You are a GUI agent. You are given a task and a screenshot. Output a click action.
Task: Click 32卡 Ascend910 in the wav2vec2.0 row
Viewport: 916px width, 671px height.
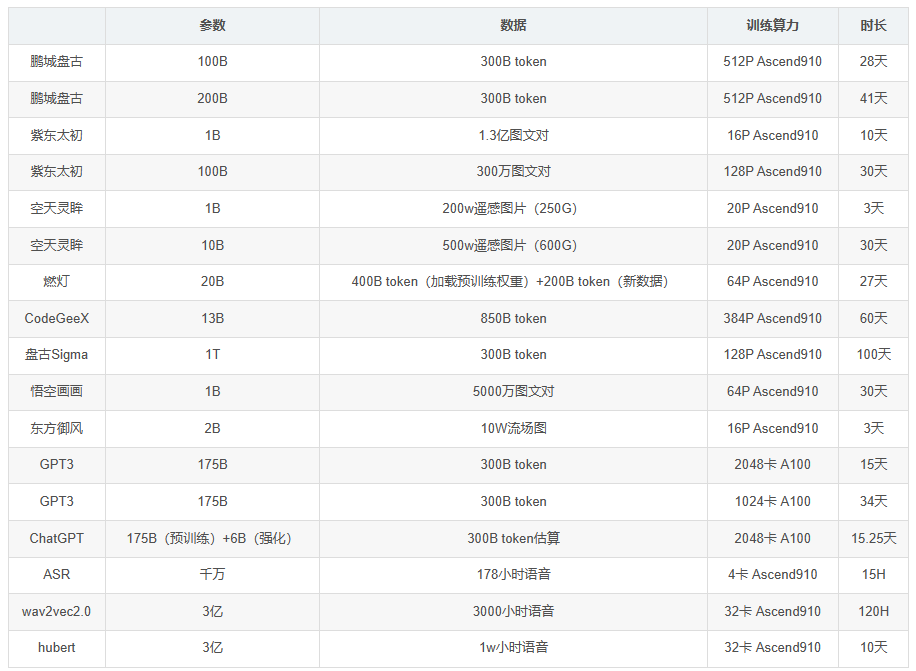[x=772, y=611]
